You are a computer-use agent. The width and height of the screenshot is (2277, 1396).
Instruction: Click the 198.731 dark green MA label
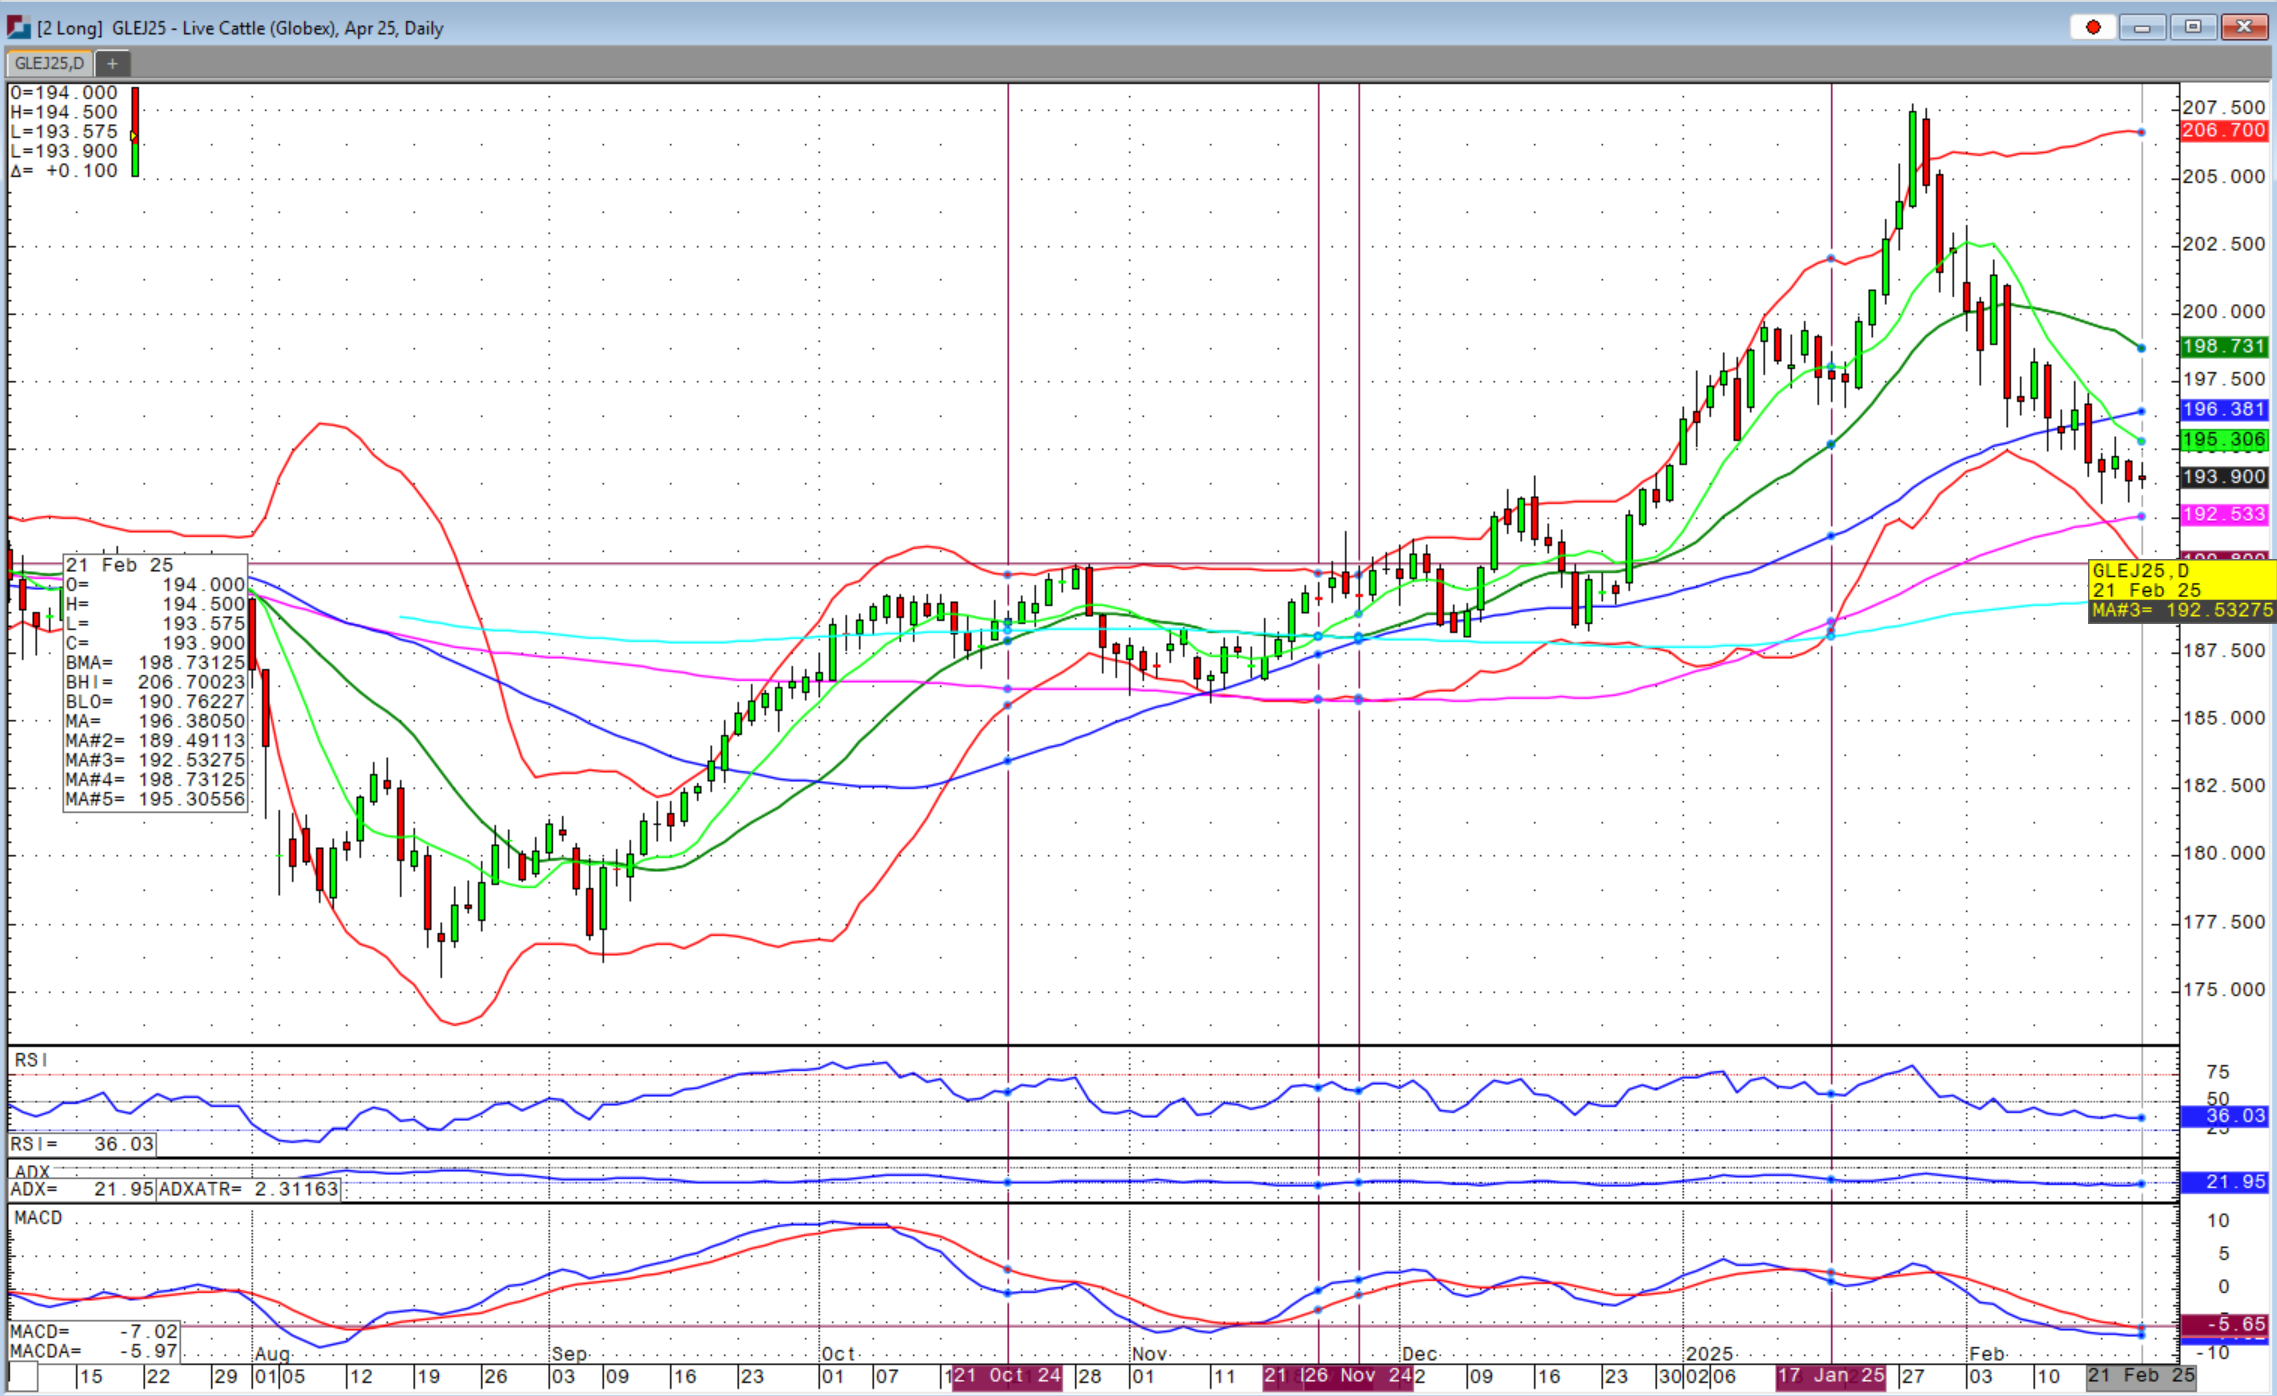point(2223,346)
